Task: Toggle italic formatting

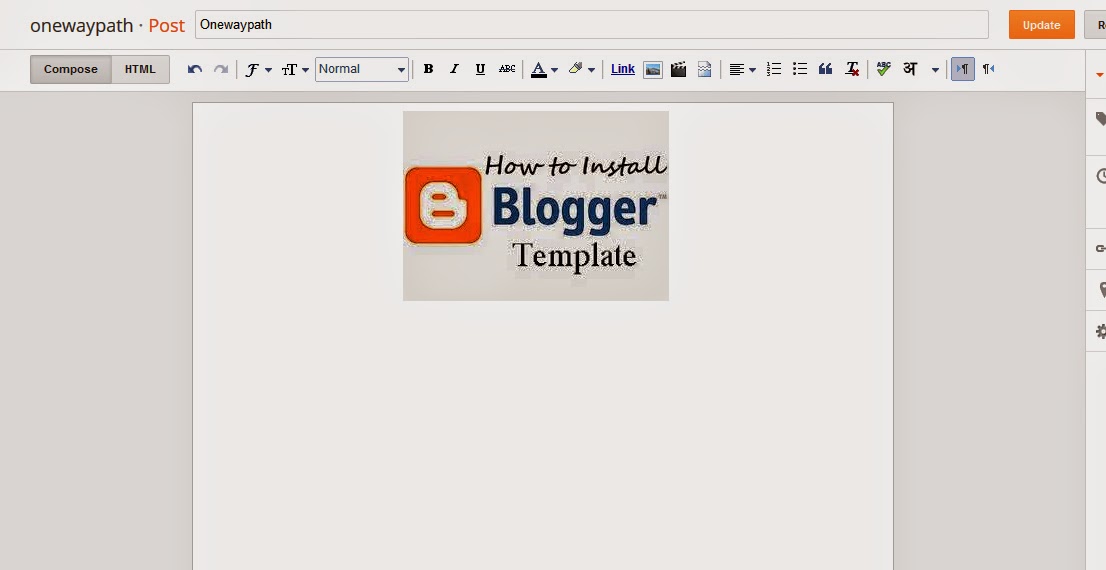Action: (x=454, y=69)
